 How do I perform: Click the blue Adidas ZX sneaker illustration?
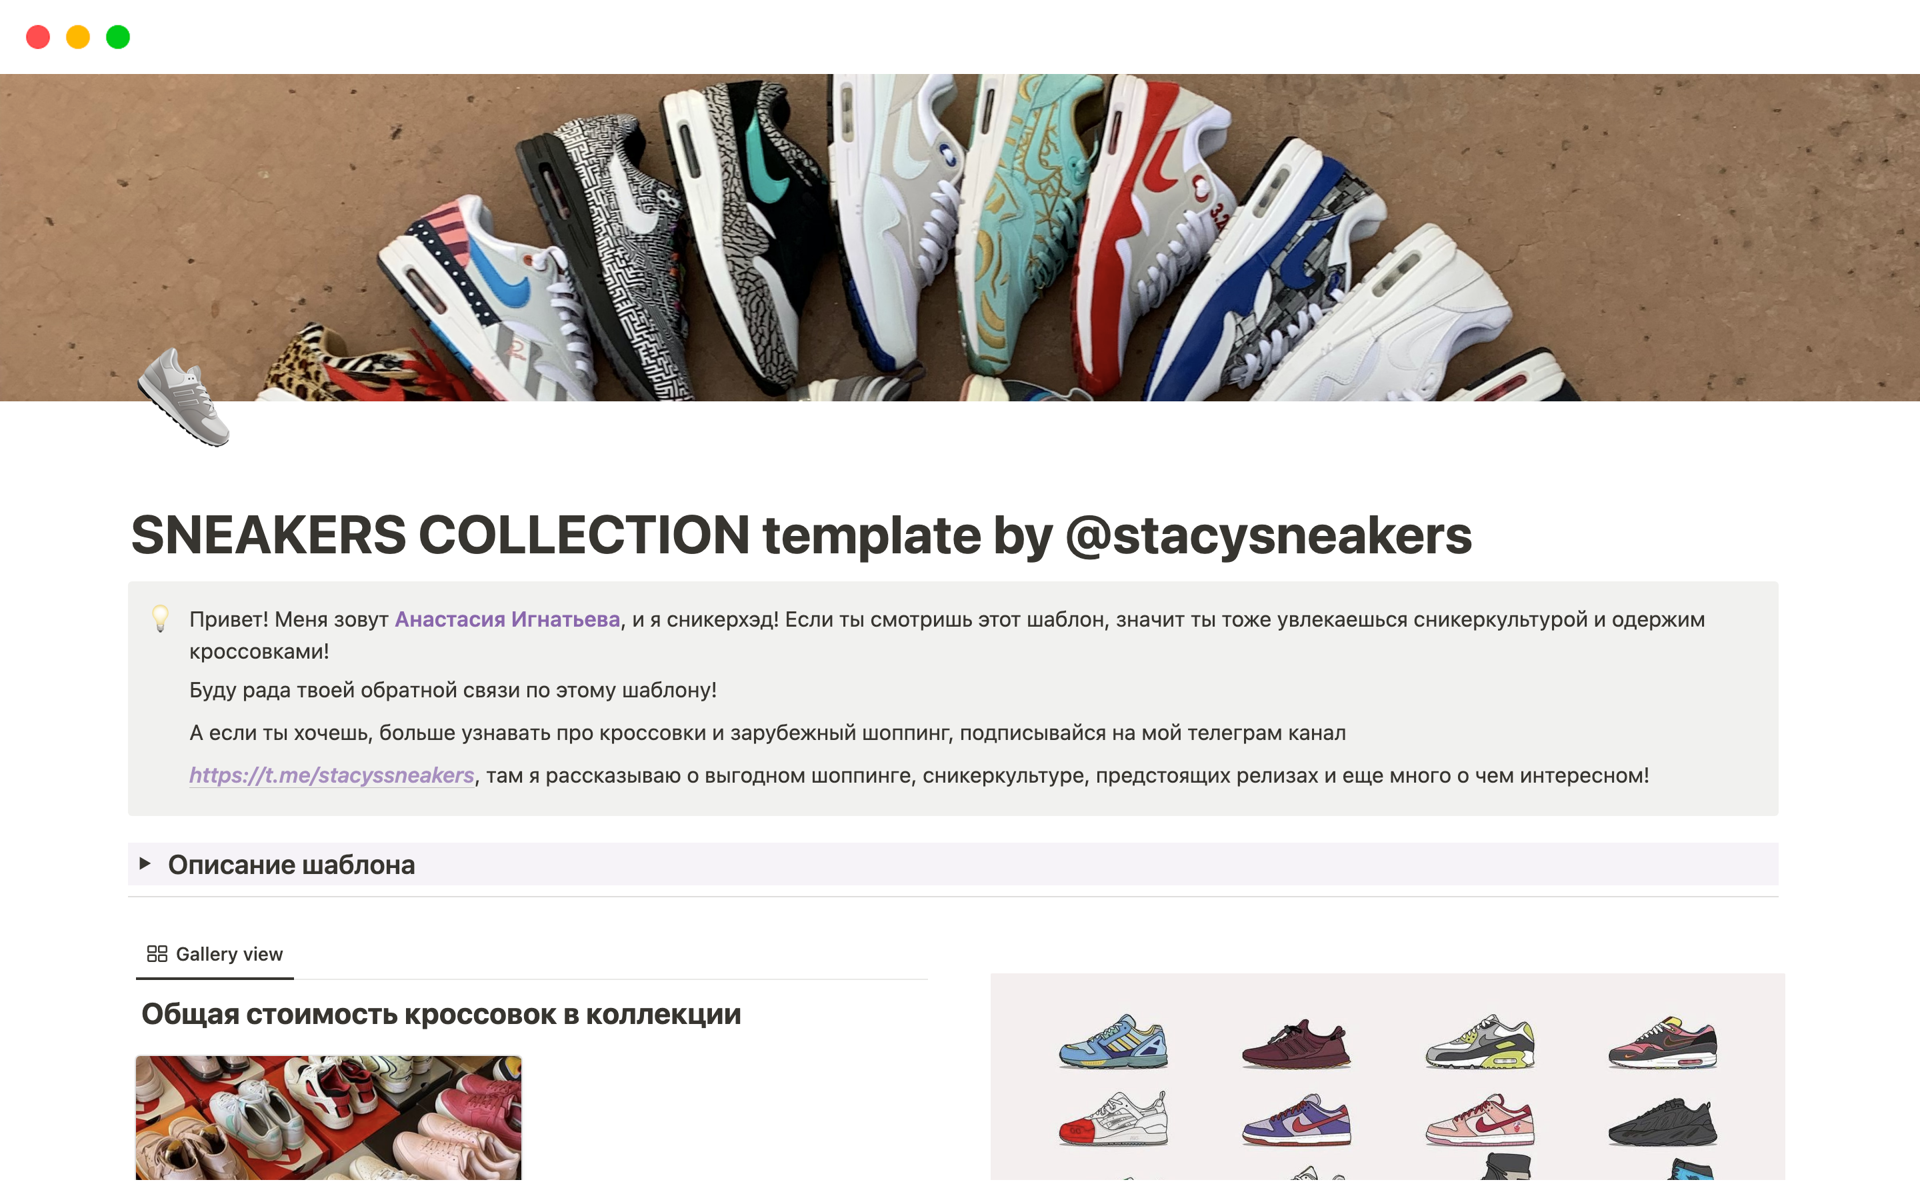tap(1113, 1042)
